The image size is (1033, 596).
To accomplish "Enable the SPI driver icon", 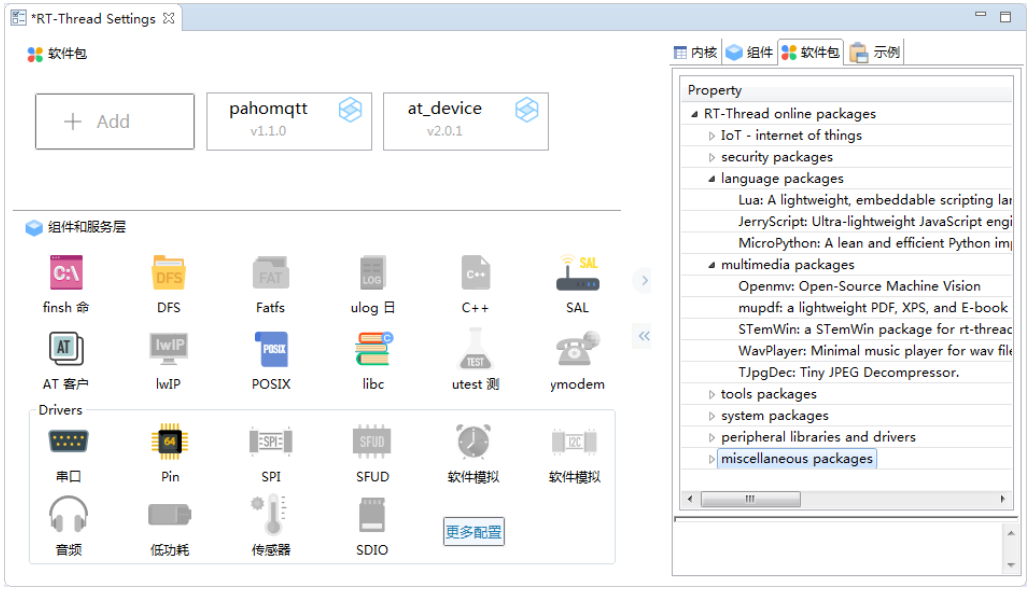I will pos(271,441).
